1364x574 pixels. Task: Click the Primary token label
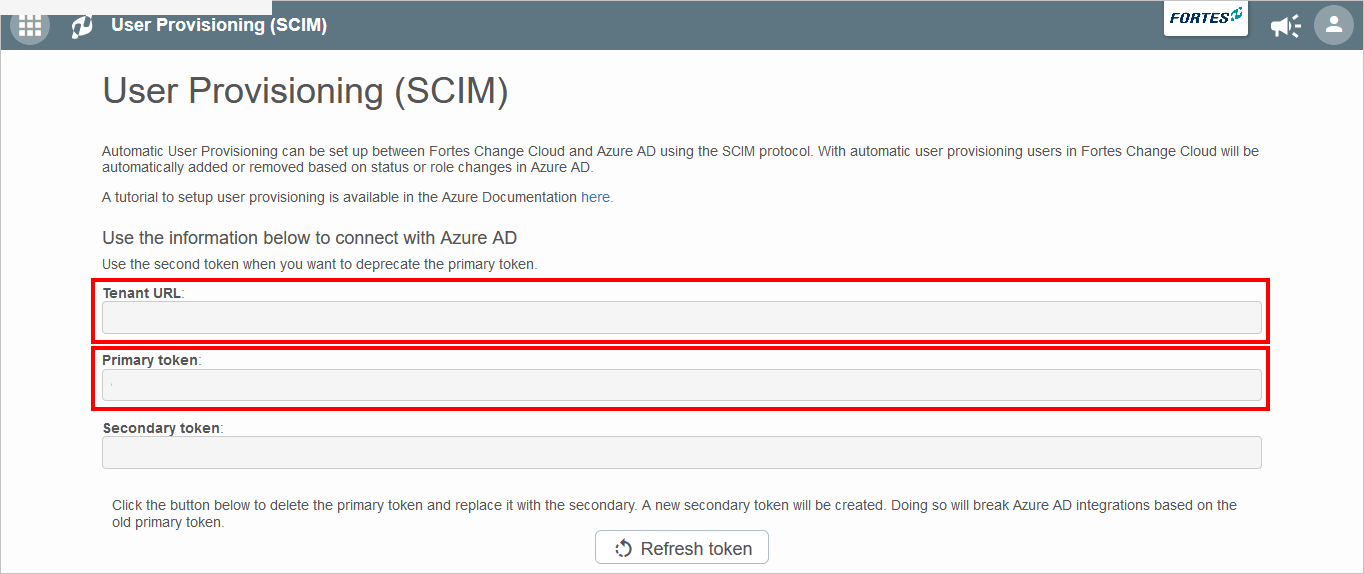click(151, 360)
